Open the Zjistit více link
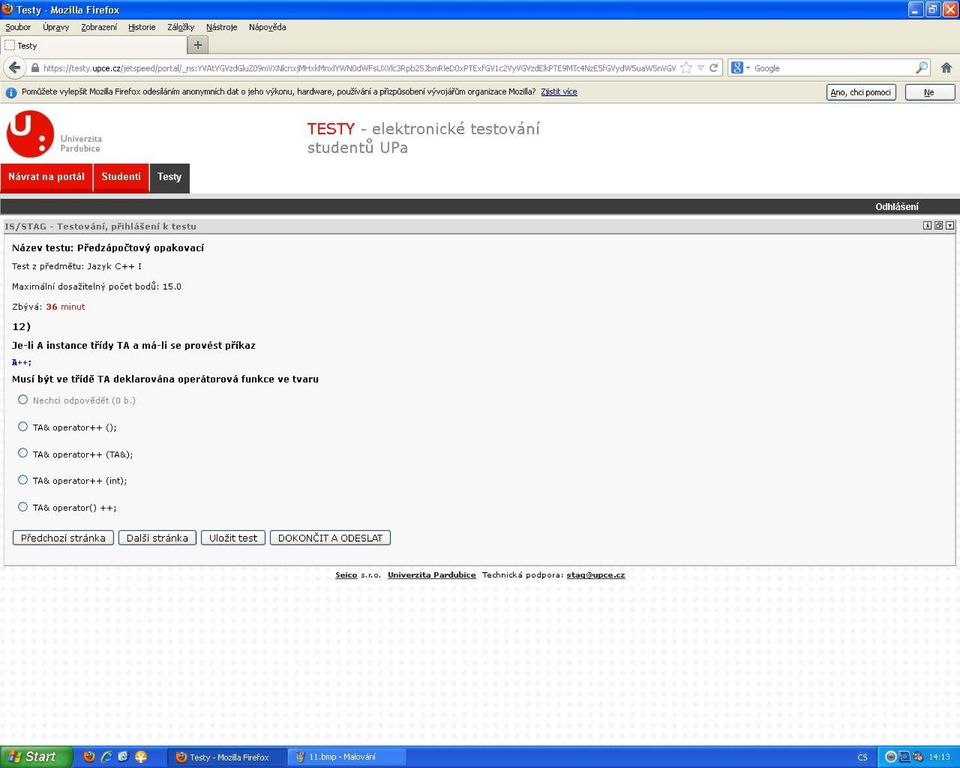960x768 pixels. pos(559,92)
